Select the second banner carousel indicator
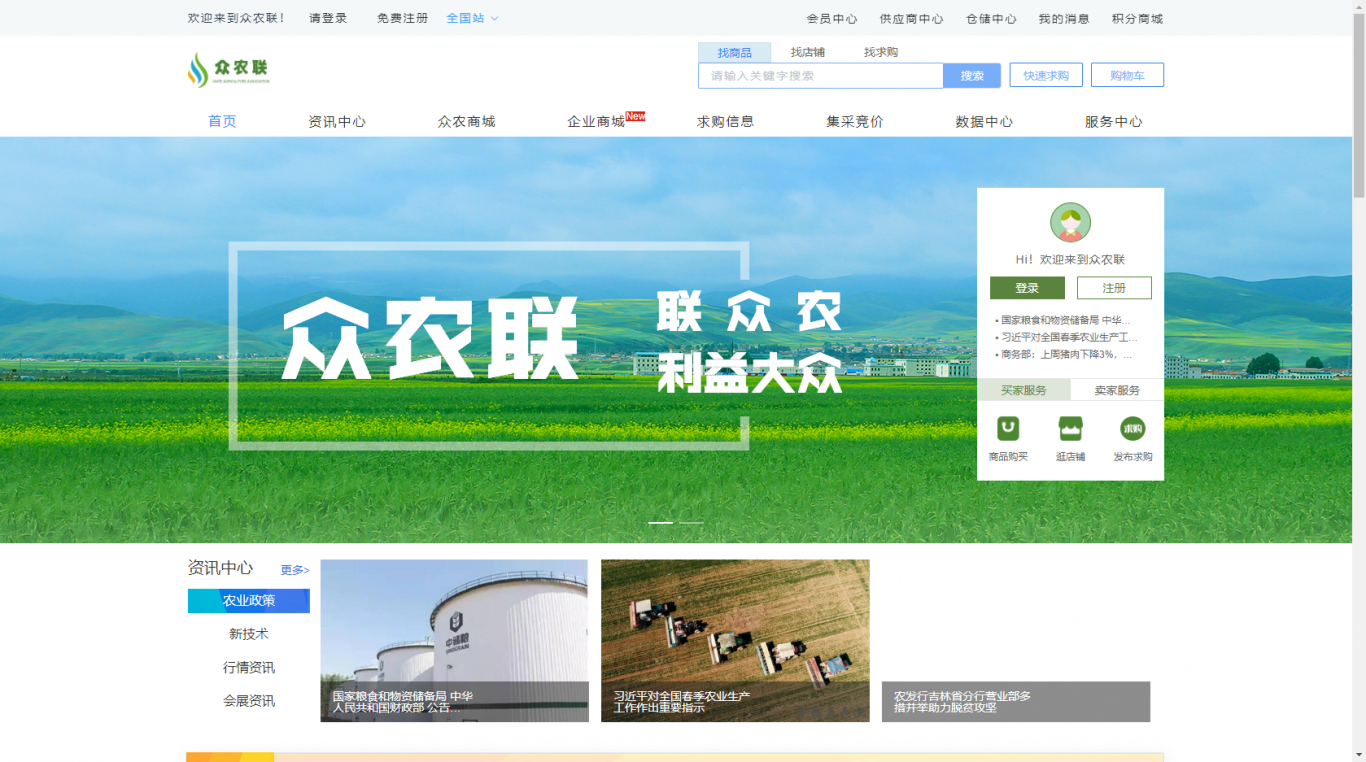This screenshot has width=1366, height=762. point(692,522)
